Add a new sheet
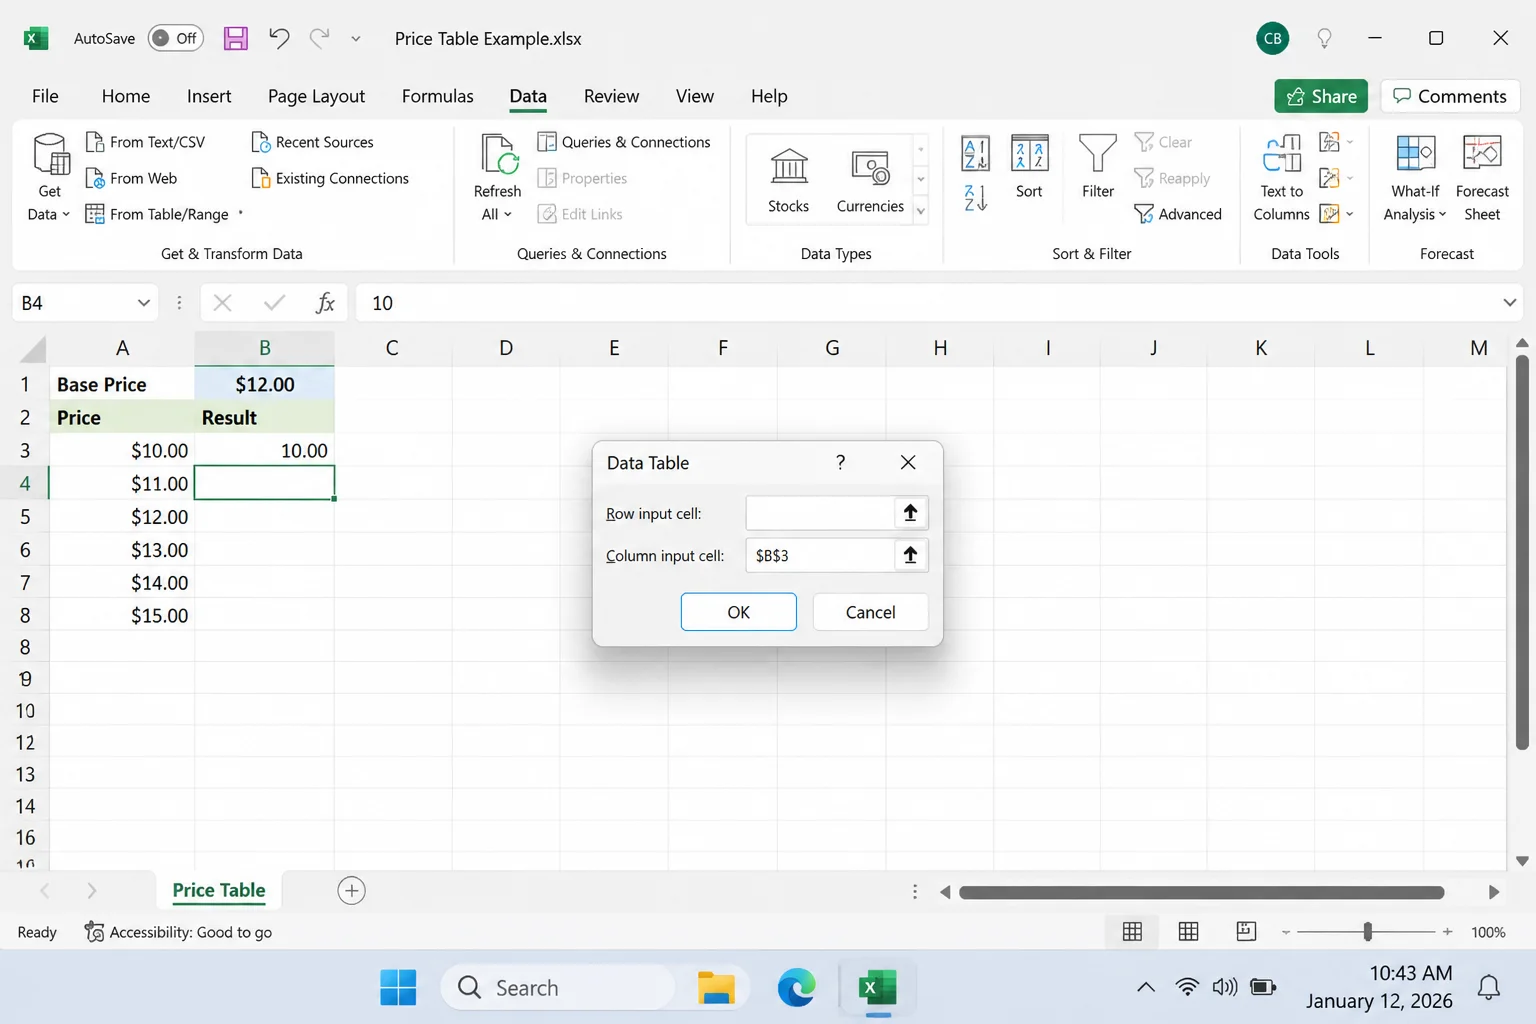The width and height of the screenshot is (1536, 1024). point(351,890)
